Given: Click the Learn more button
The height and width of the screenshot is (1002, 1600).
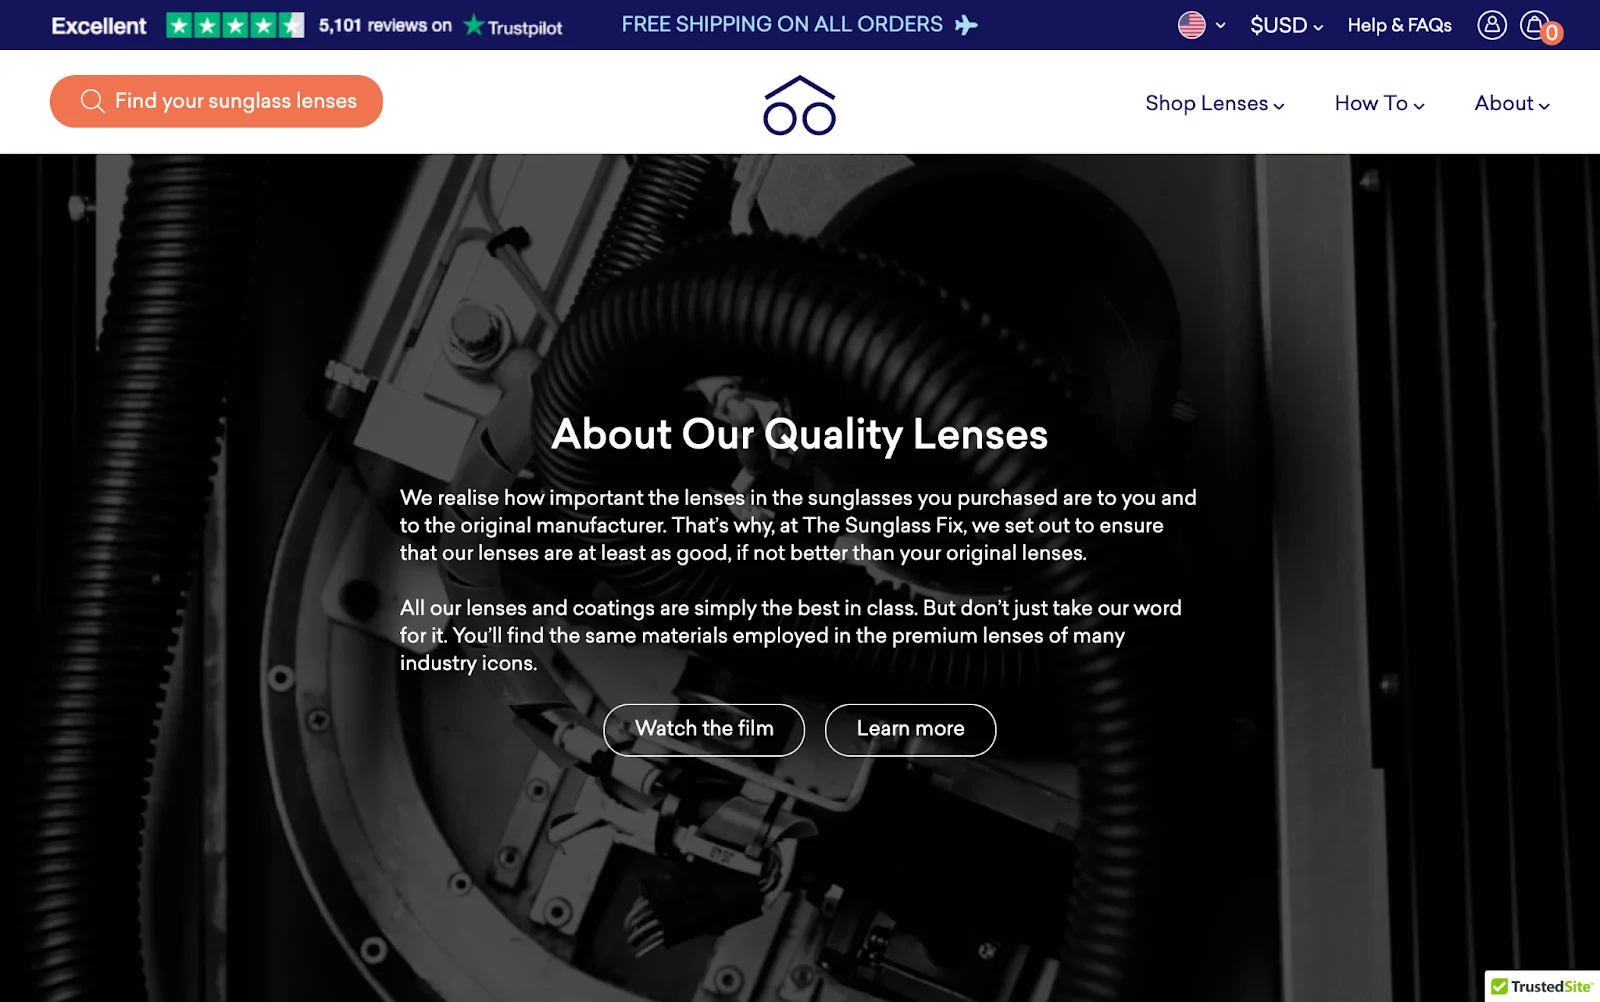Looking at the screenshot, I should [910, 730].
